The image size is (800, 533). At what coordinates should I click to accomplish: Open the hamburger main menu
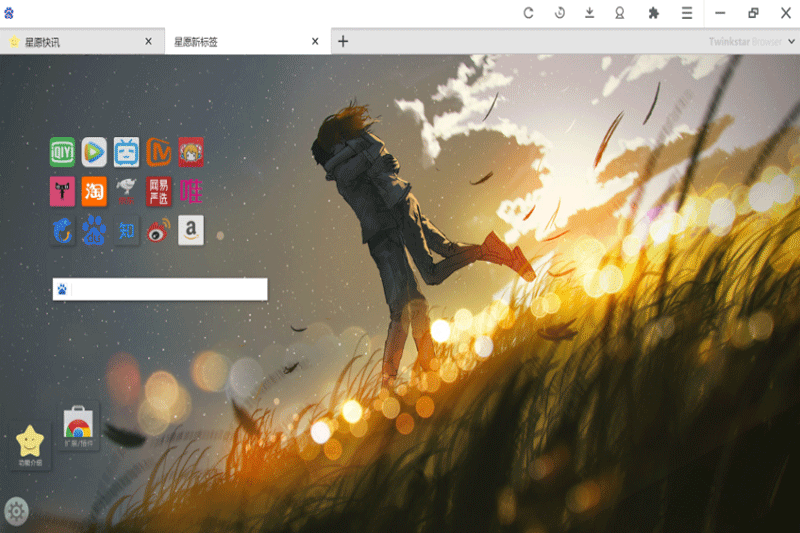click(x=686, y=13)
